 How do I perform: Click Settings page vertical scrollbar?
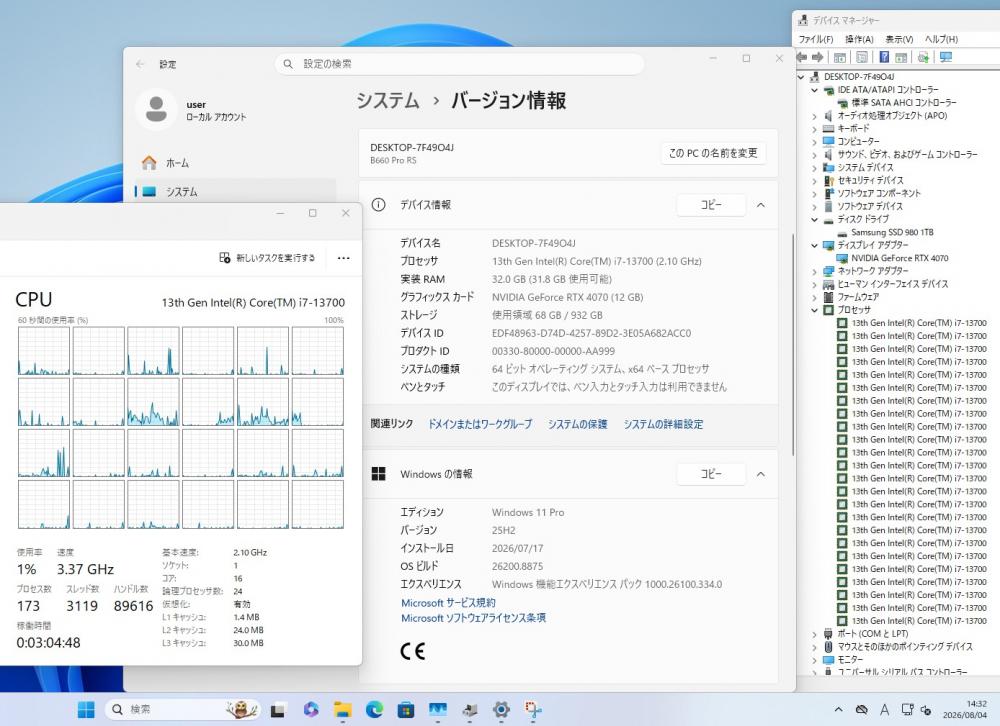[x=793, y=344]
